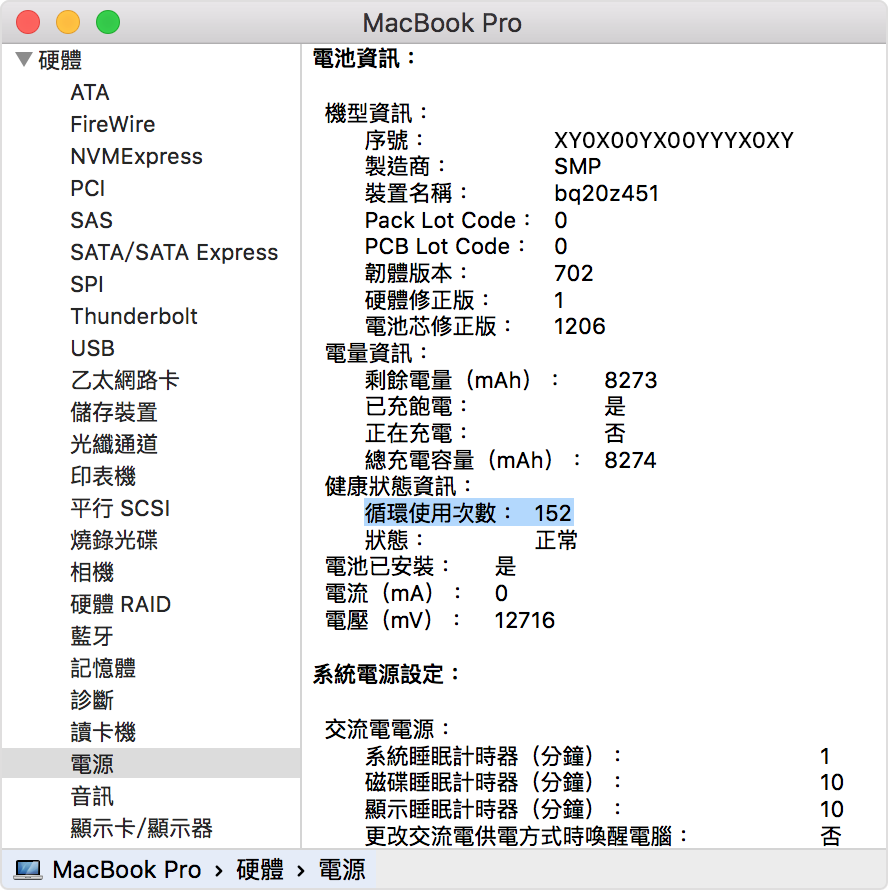Click the 交流電電源 subsection label
This screenshot has width=888, height=890.
click(387, 729)
